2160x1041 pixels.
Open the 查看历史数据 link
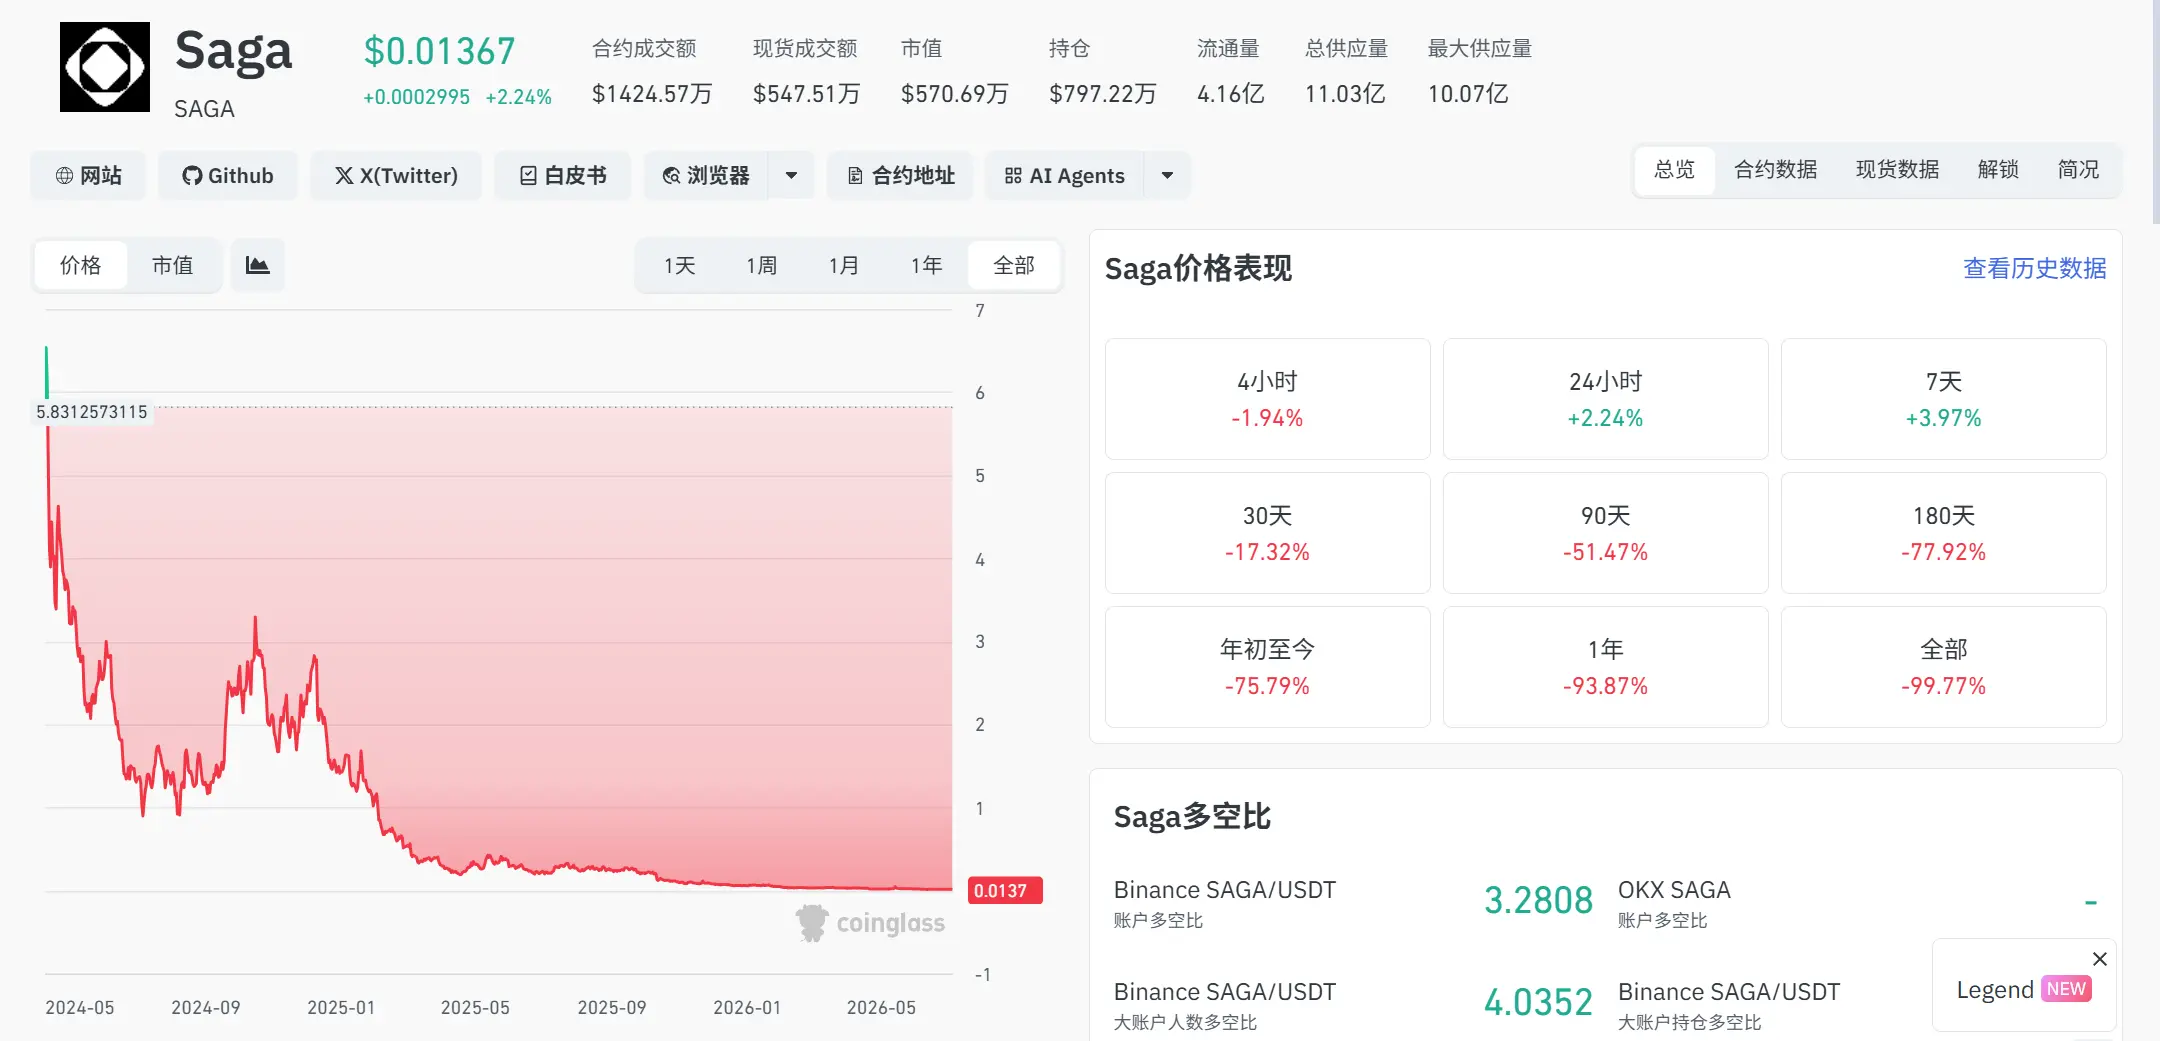pos(2034,268)
